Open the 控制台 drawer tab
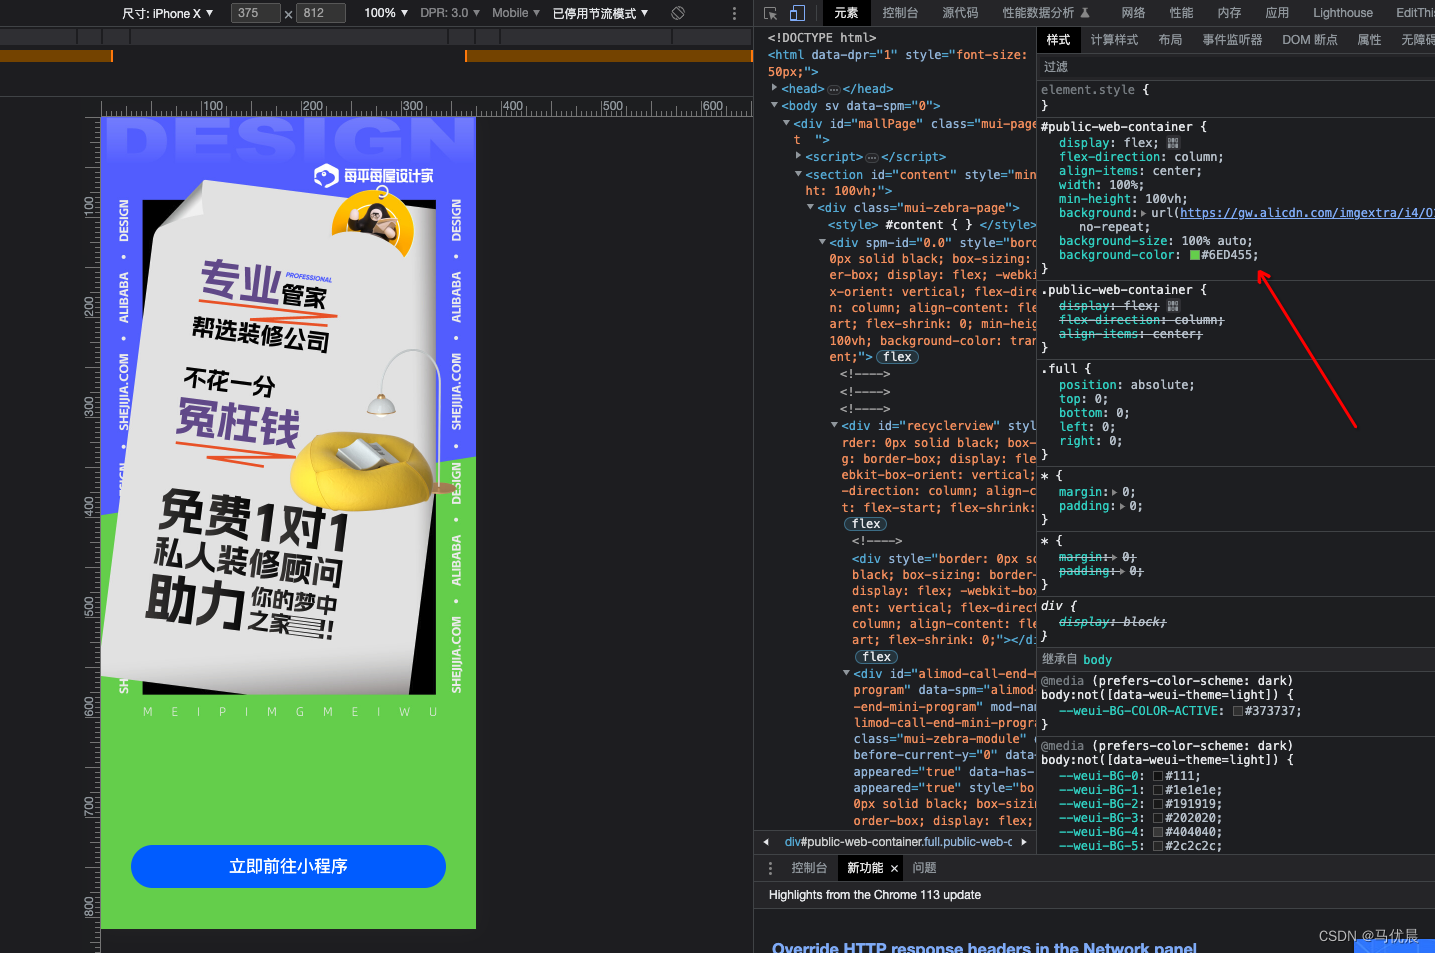Viewport: 1435px width, 953px height. click(809, 868)
